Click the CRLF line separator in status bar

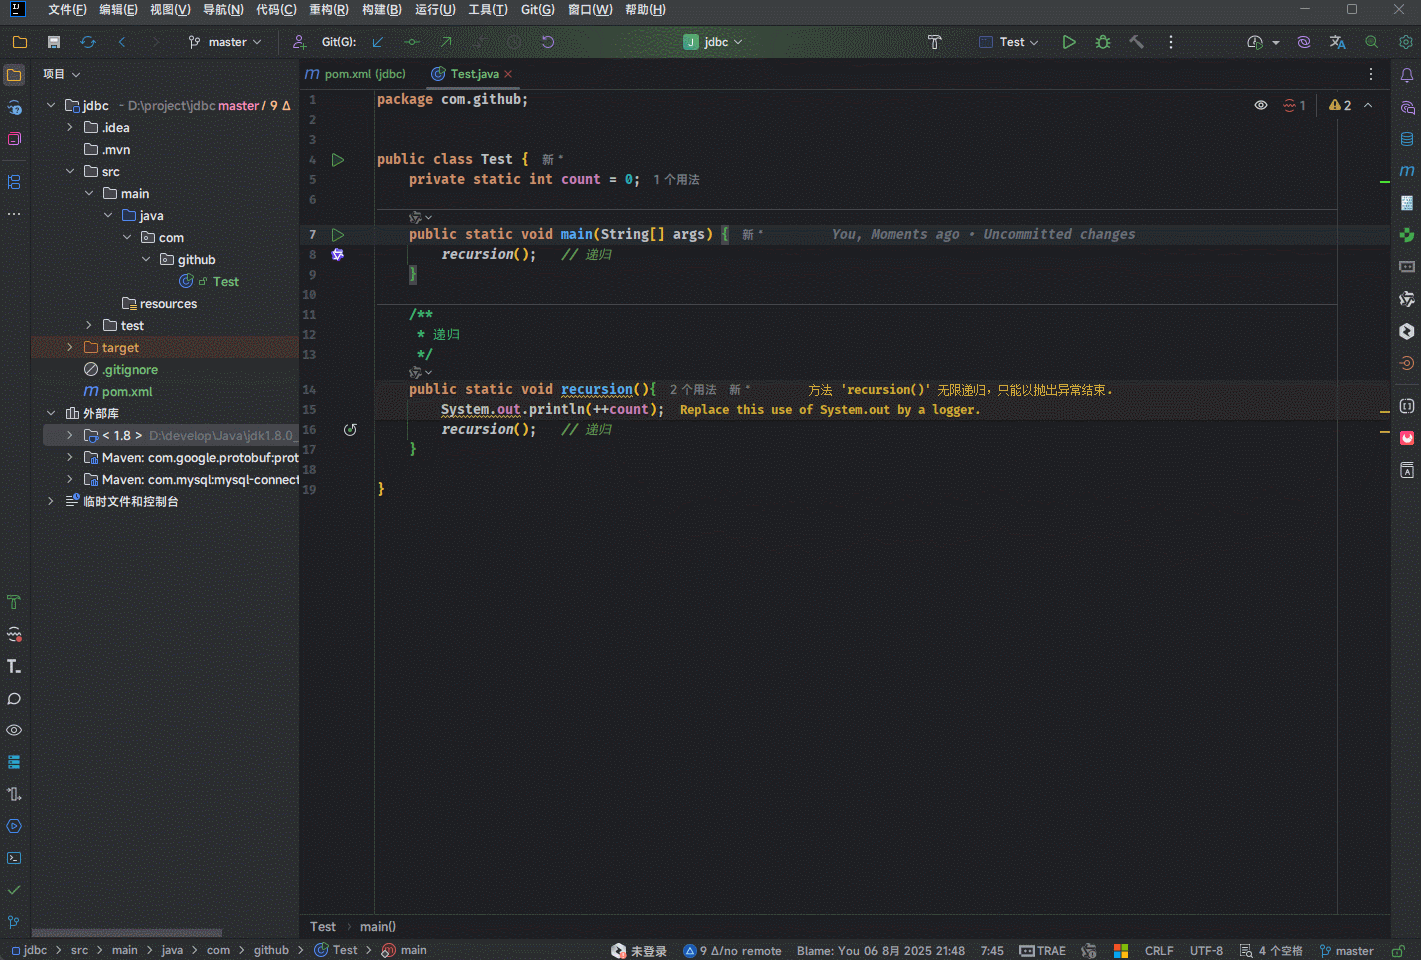tap(1158, 951)
